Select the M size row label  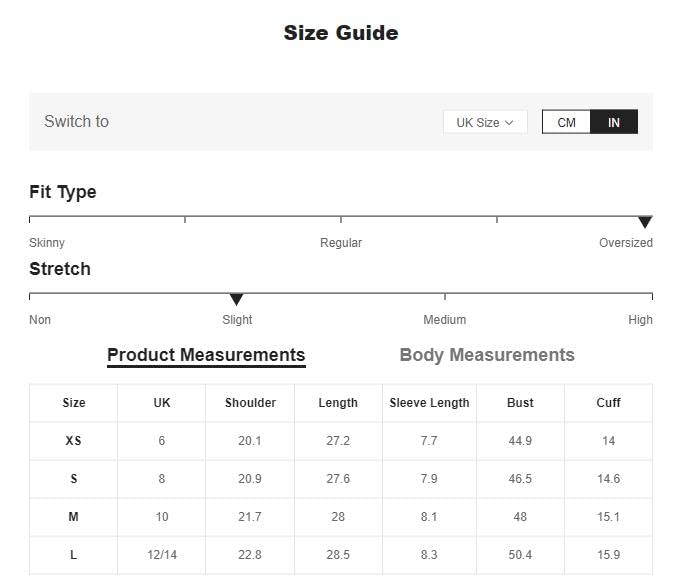(74, 517)
